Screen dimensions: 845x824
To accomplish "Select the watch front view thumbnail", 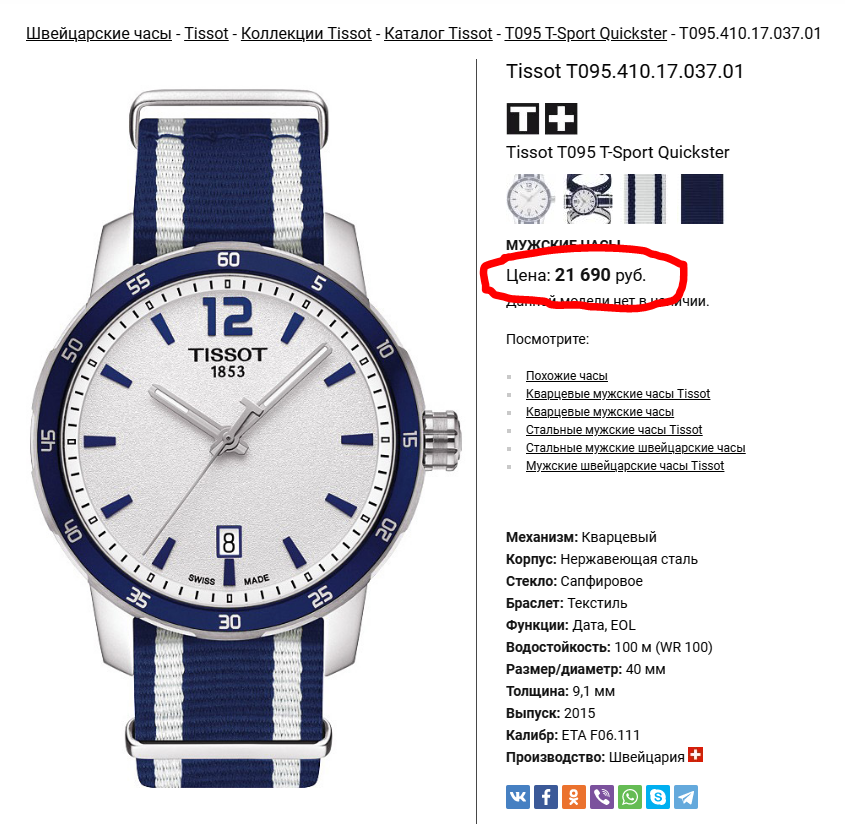I will tap(530, 199).
